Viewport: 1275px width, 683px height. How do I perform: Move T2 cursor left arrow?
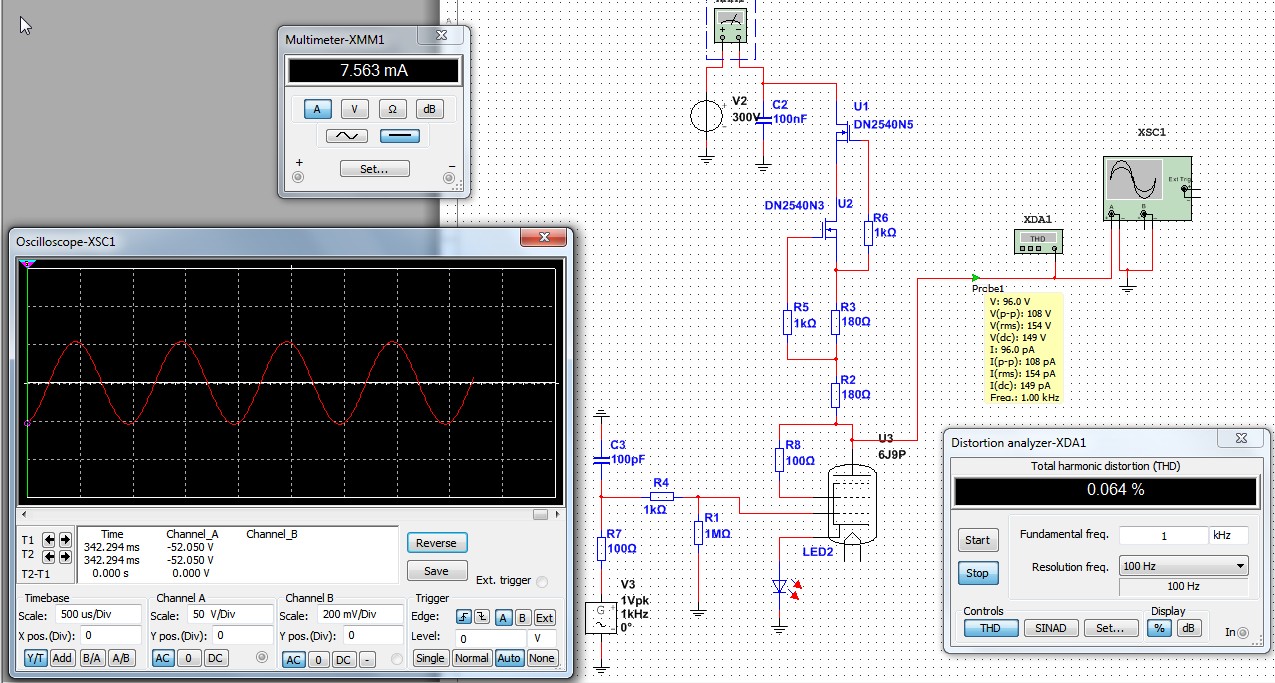click(x=47, y=555)
